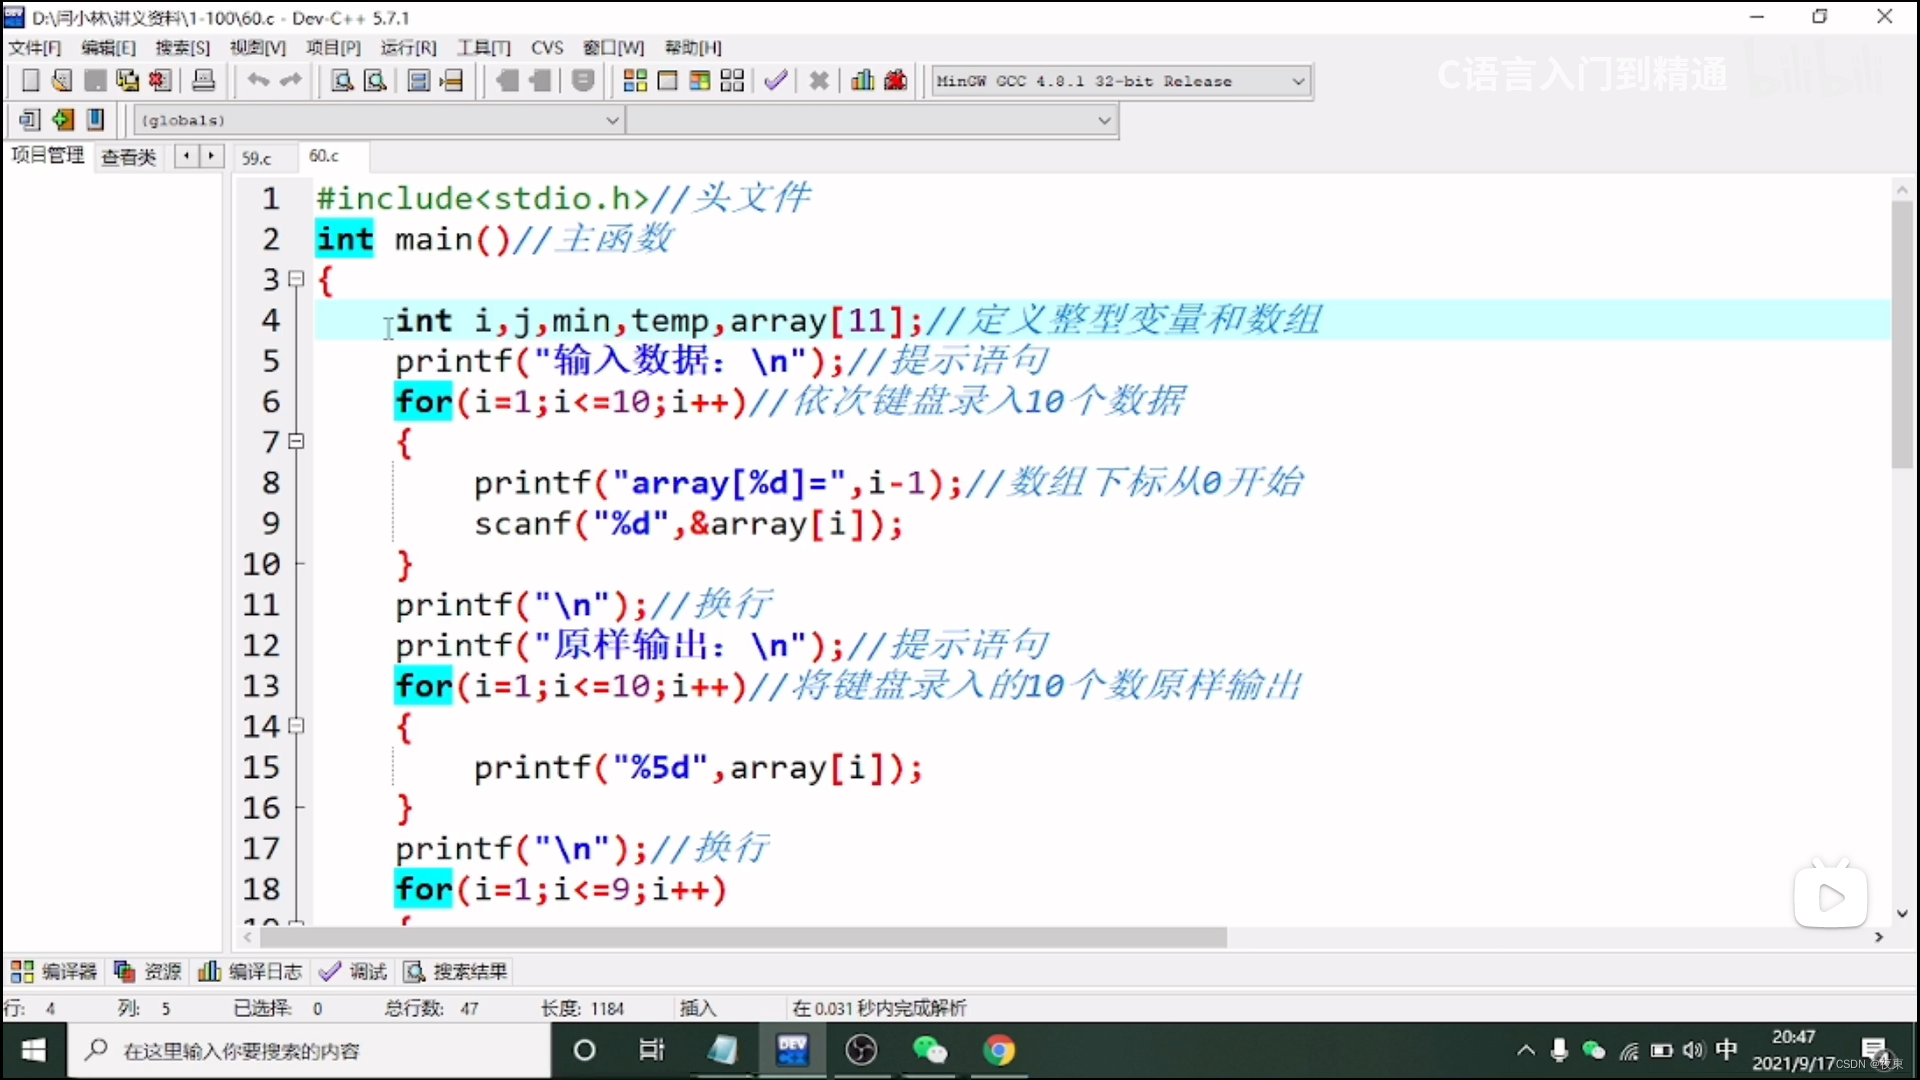
Task: Collapse the code fold at line 7
Action: click(x=296, y=441)
